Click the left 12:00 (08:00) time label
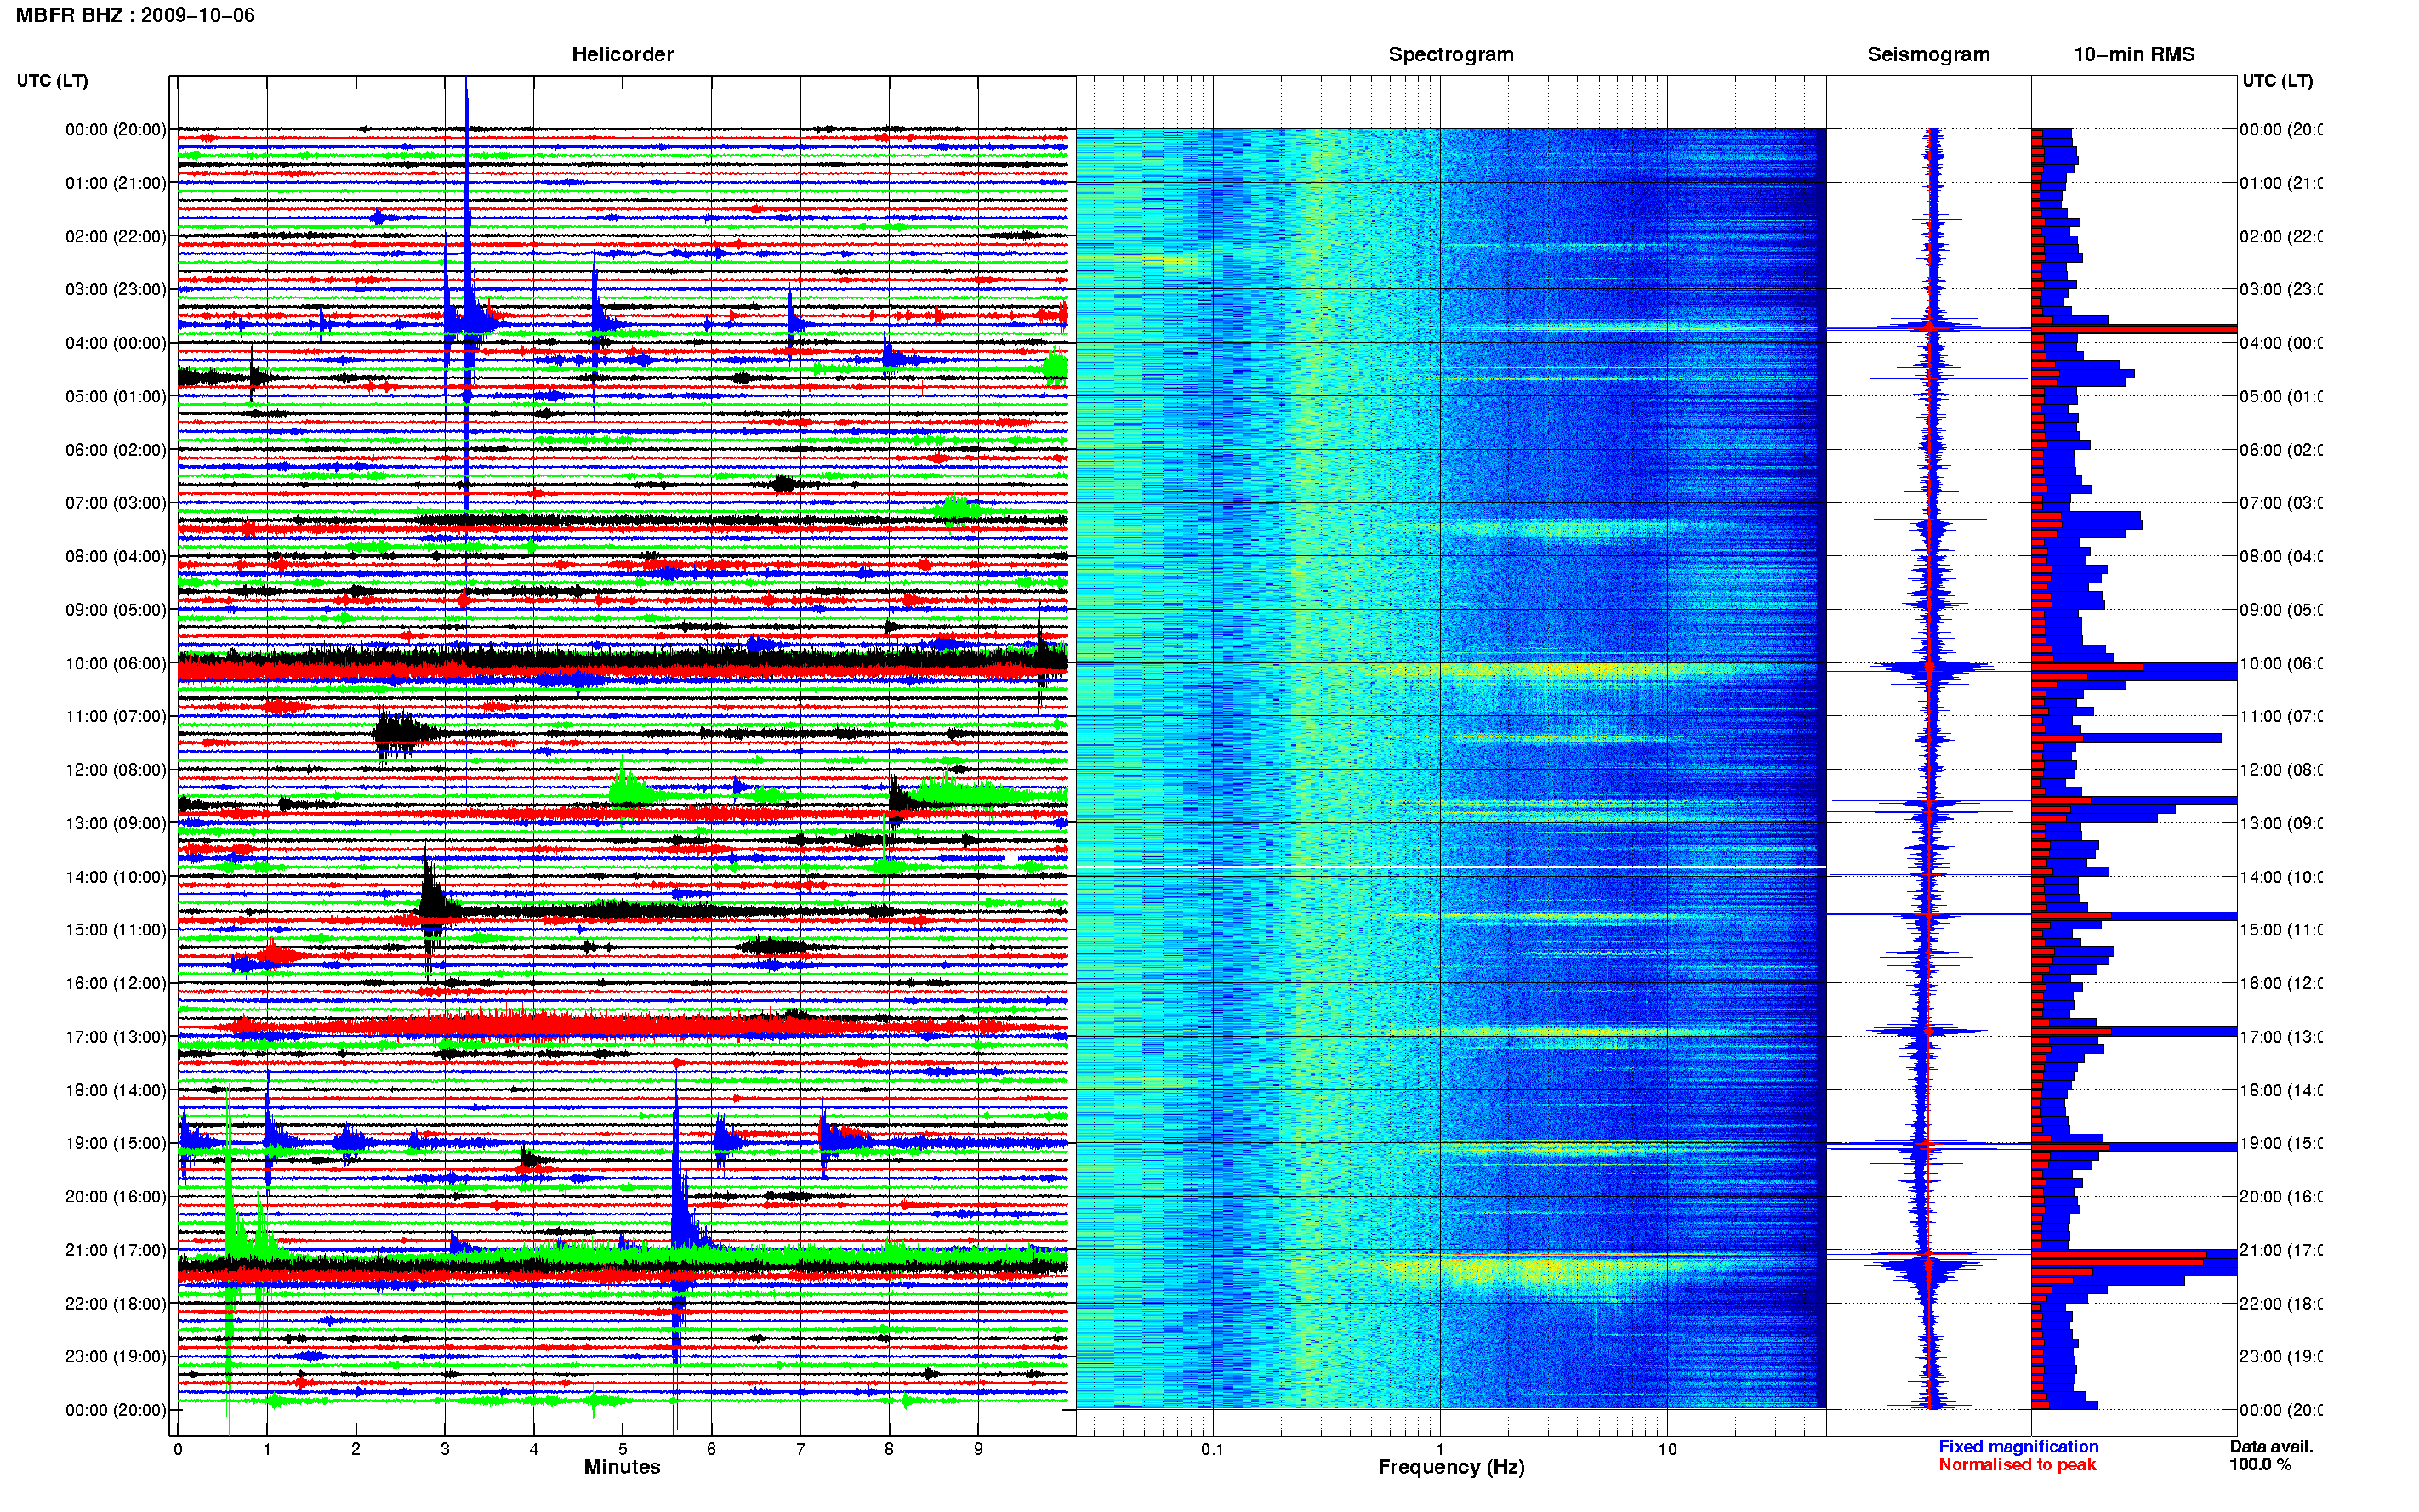This screenshot has height=1512, width=2419. [x=116, y=770]
